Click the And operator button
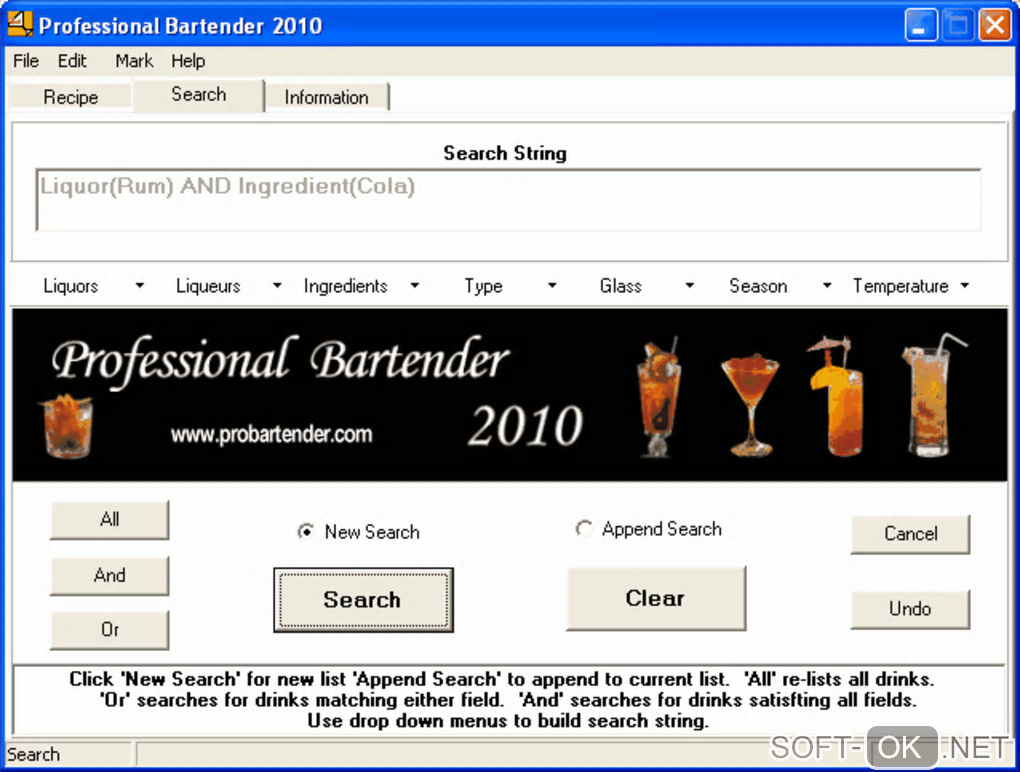1020x772 pixels. click(x=109, y=575)
